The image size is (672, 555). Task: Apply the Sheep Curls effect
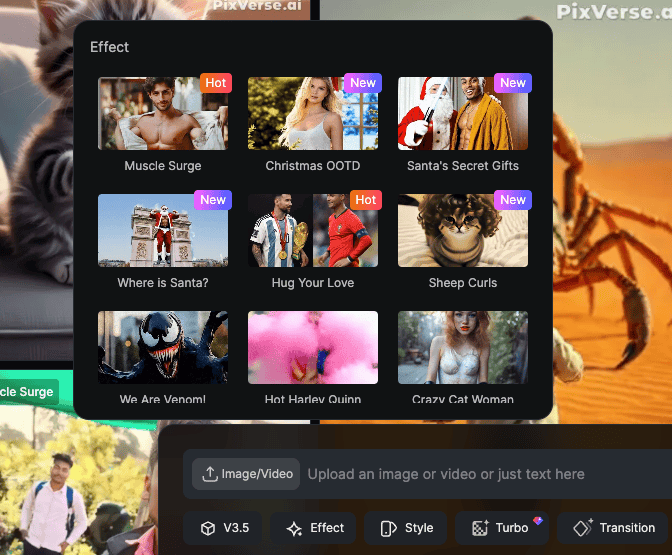(463, 241)
